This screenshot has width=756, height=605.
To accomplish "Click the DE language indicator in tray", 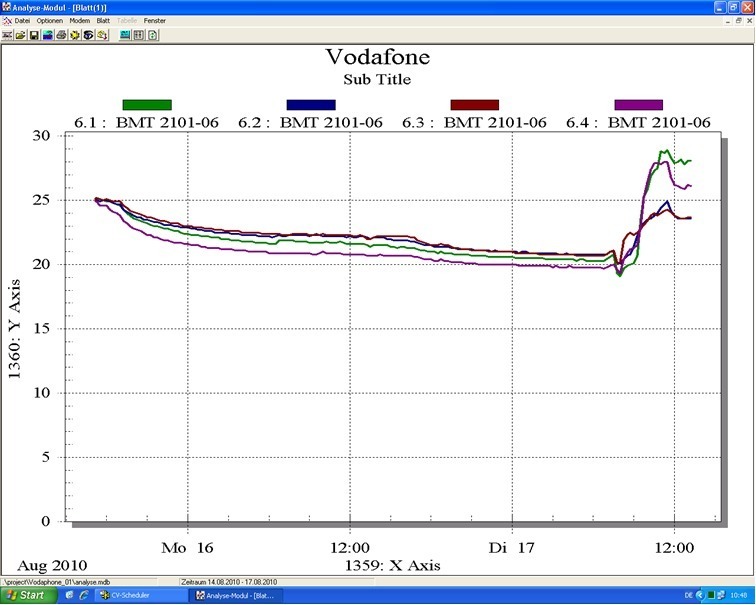I will point(688,596).
